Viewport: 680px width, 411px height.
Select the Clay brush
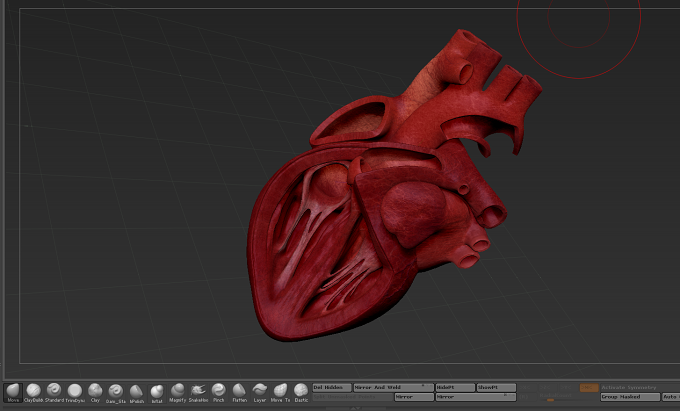95,393
